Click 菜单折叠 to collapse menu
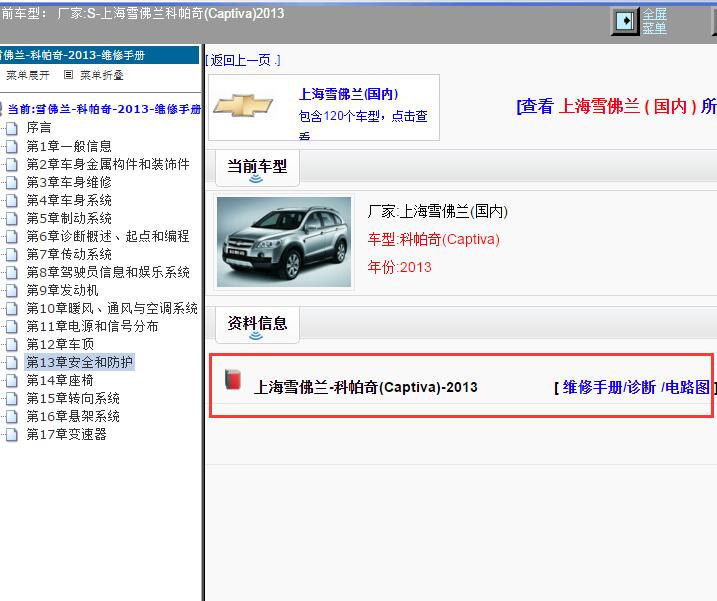 pyautogui.click(x=102, y=75)
